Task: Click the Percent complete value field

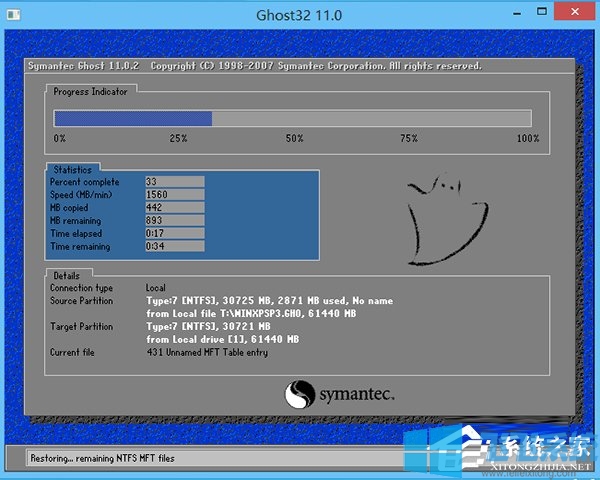Action: (174, 182)
